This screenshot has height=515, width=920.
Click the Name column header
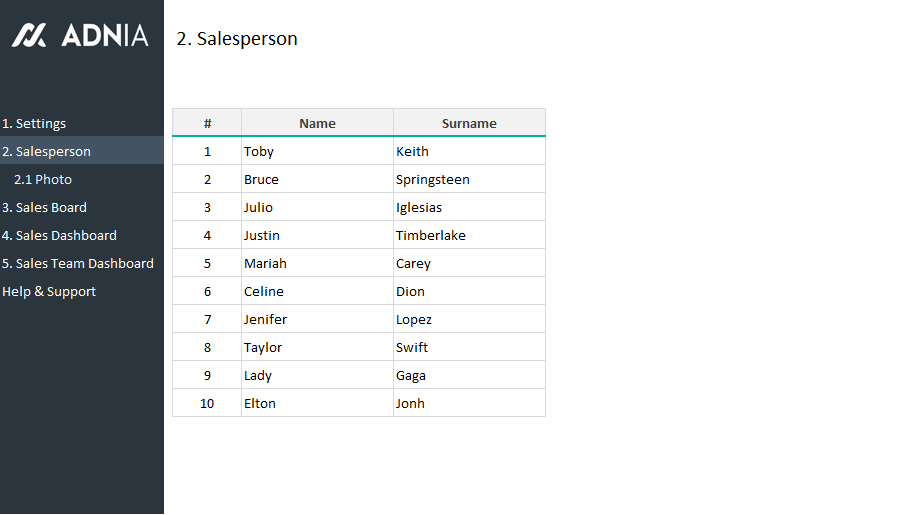(x=317, y=123)
